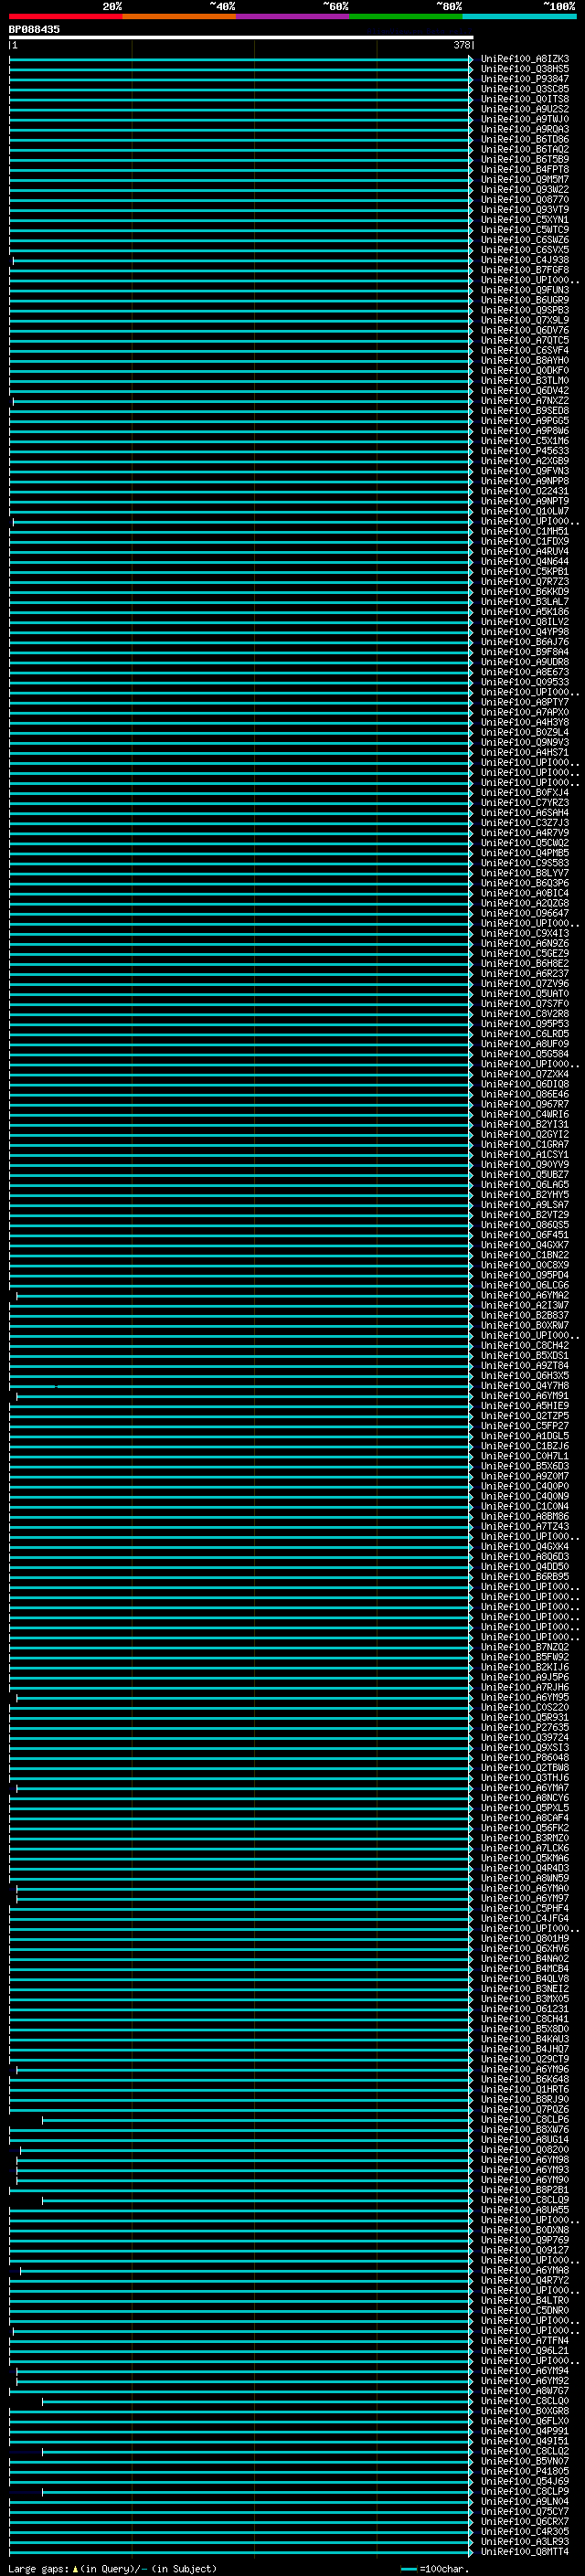Click the green ~80% identity legend bar
Viewport: 585px width, 2576px height.
(406, 16)
